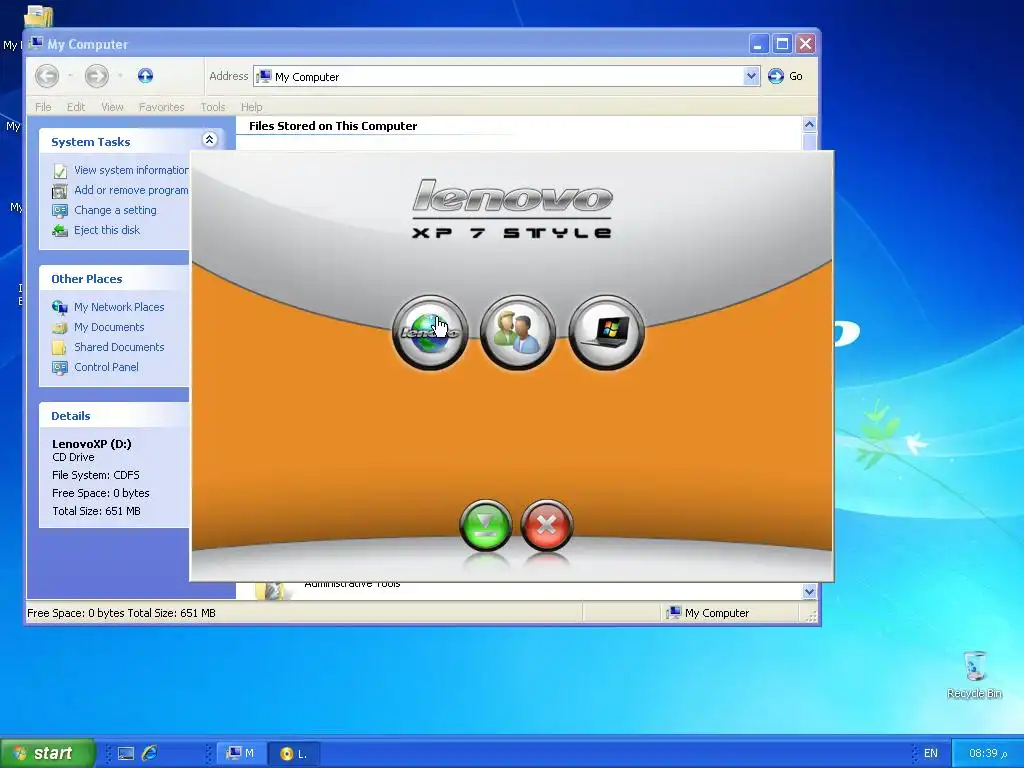Open Shared Documents link

[119, 347]
